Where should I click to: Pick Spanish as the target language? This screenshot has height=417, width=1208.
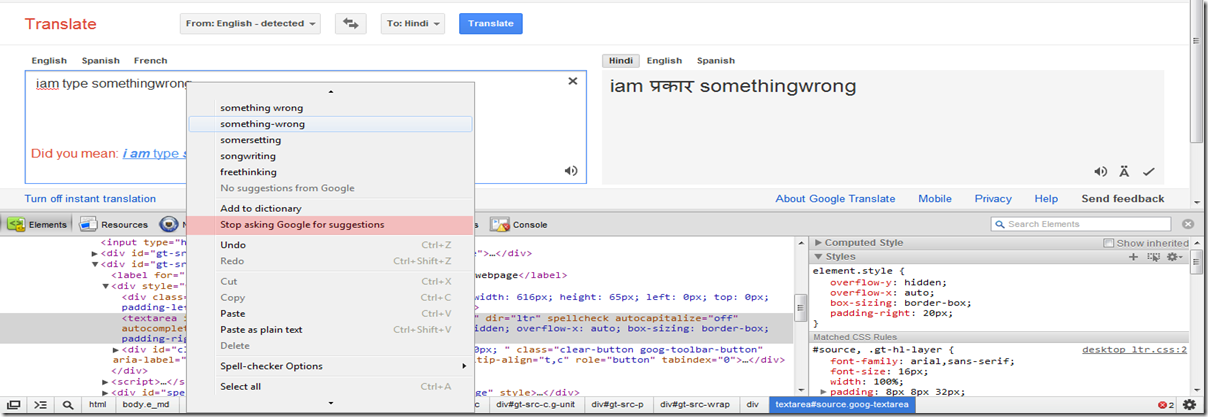tap(715, 61)
